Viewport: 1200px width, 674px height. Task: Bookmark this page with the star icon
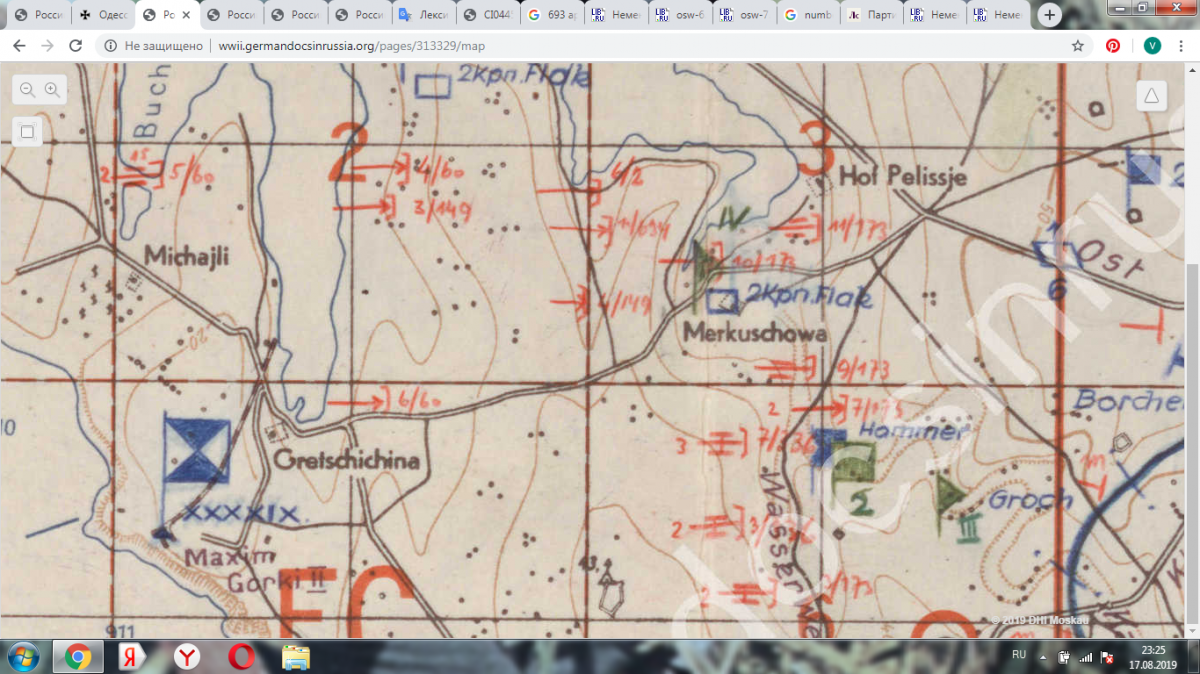pos(1077,46)
